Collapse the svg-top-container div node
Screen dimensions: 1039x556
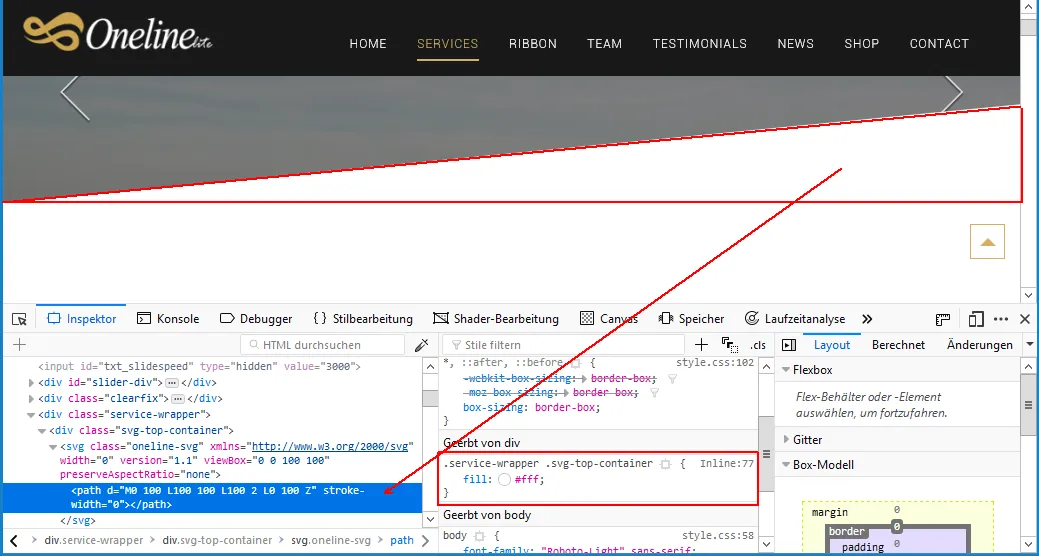[x=42, y=431]
